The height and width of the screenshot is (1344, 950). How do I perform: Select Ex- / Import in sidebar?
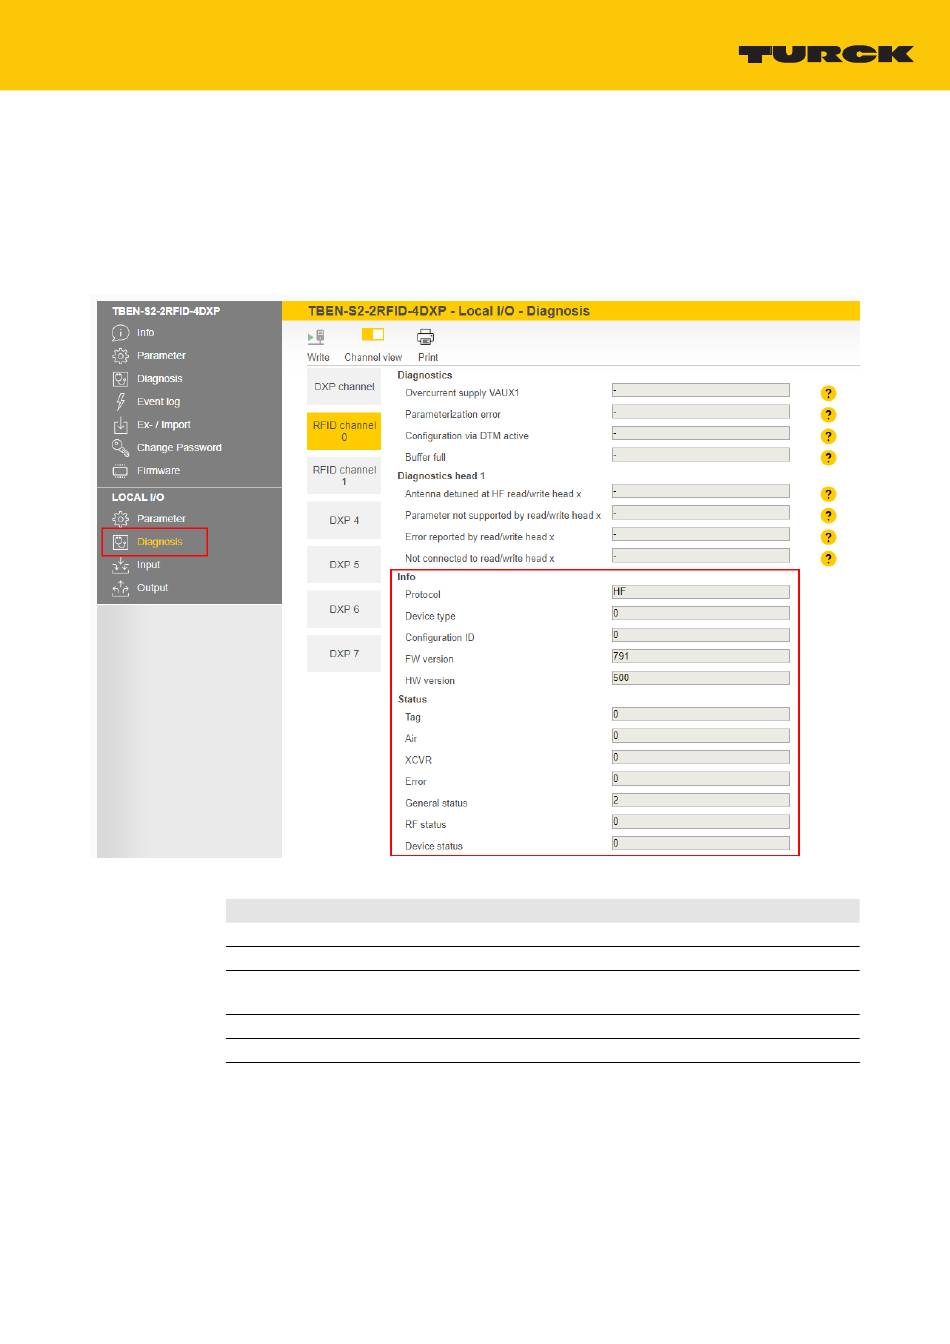(x=163, y=425)
